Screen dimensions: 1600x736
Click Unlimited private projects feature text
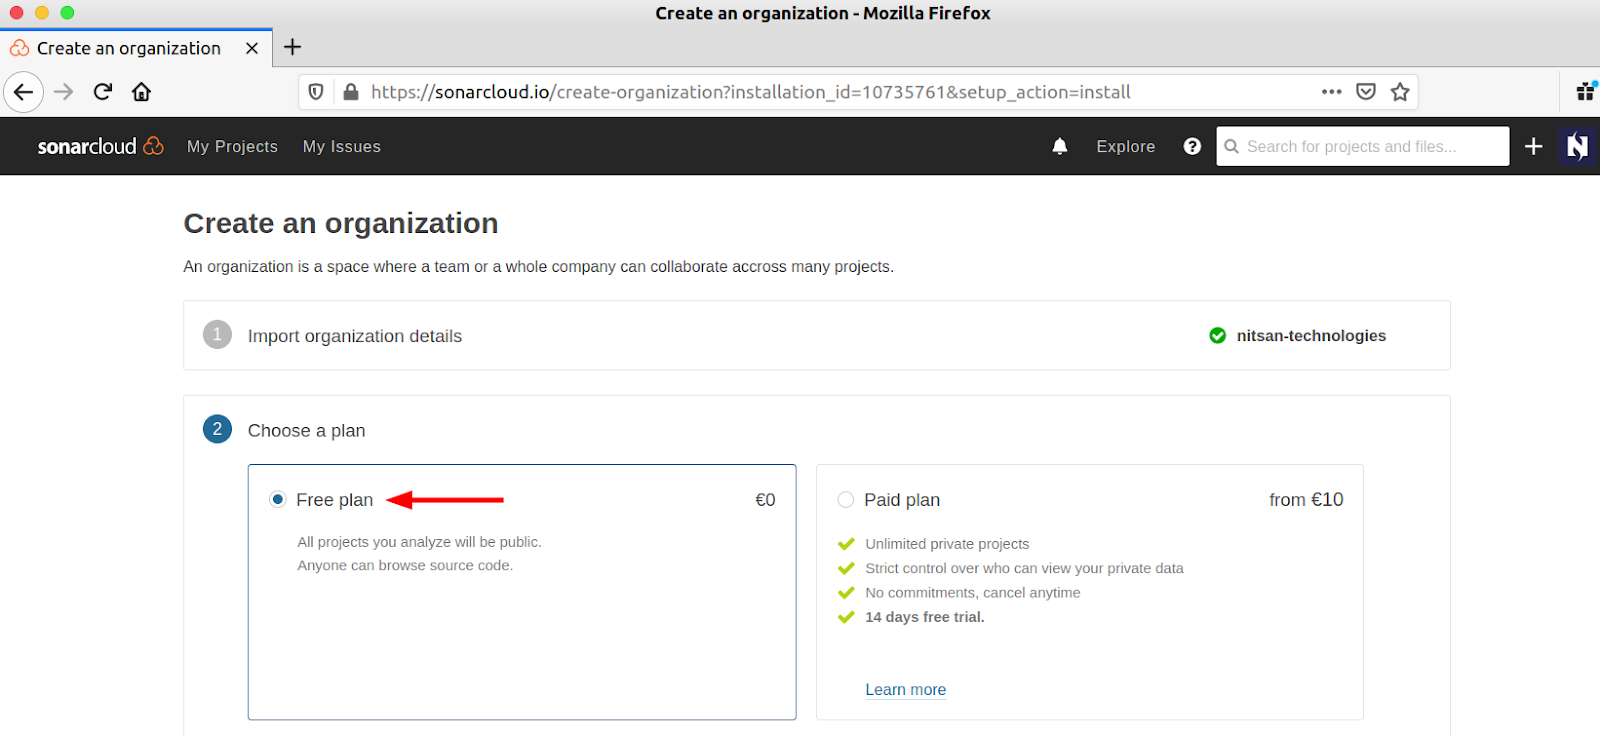point(947,544)
